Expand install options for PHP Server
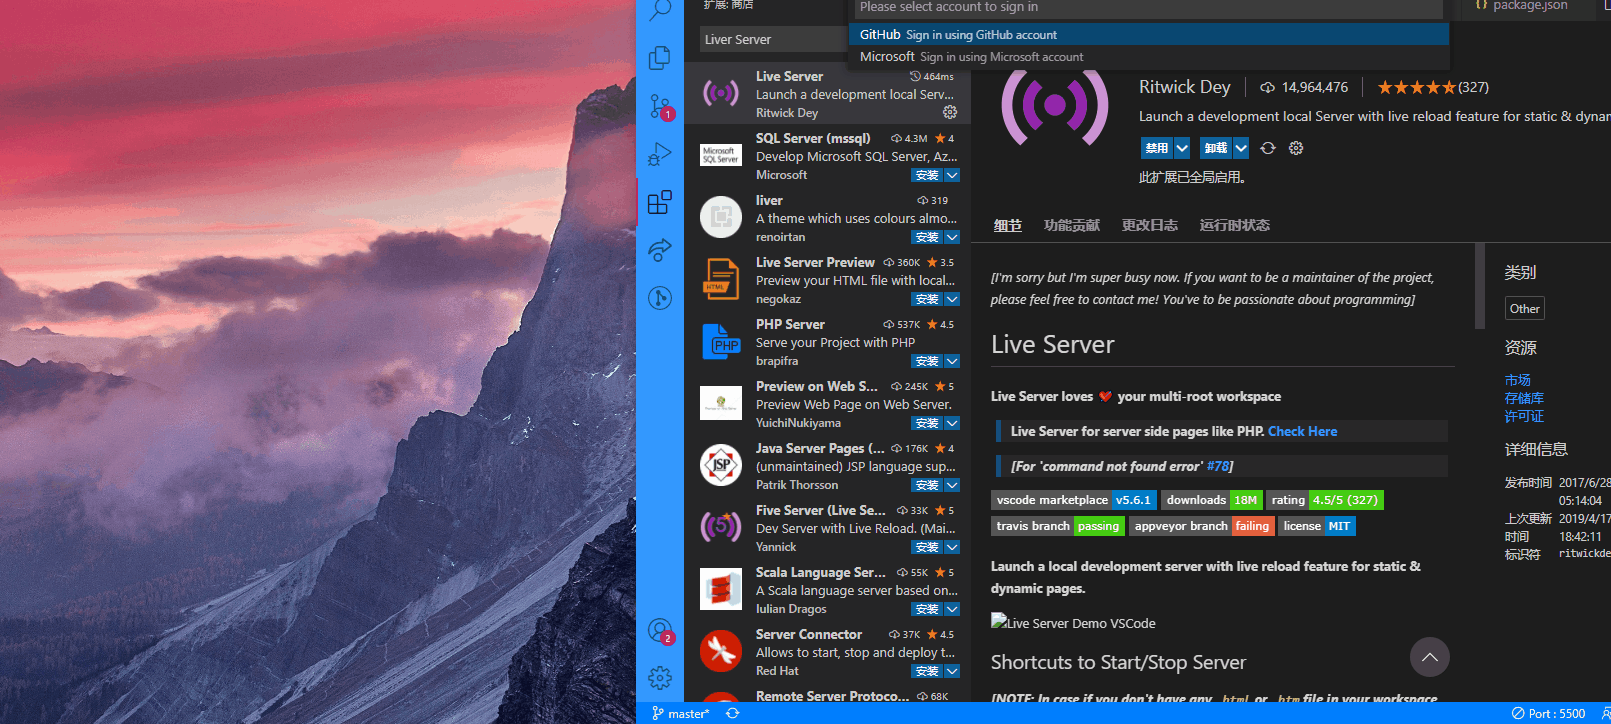The width and height of the screenshot is (1611, 724). [952, 361]
